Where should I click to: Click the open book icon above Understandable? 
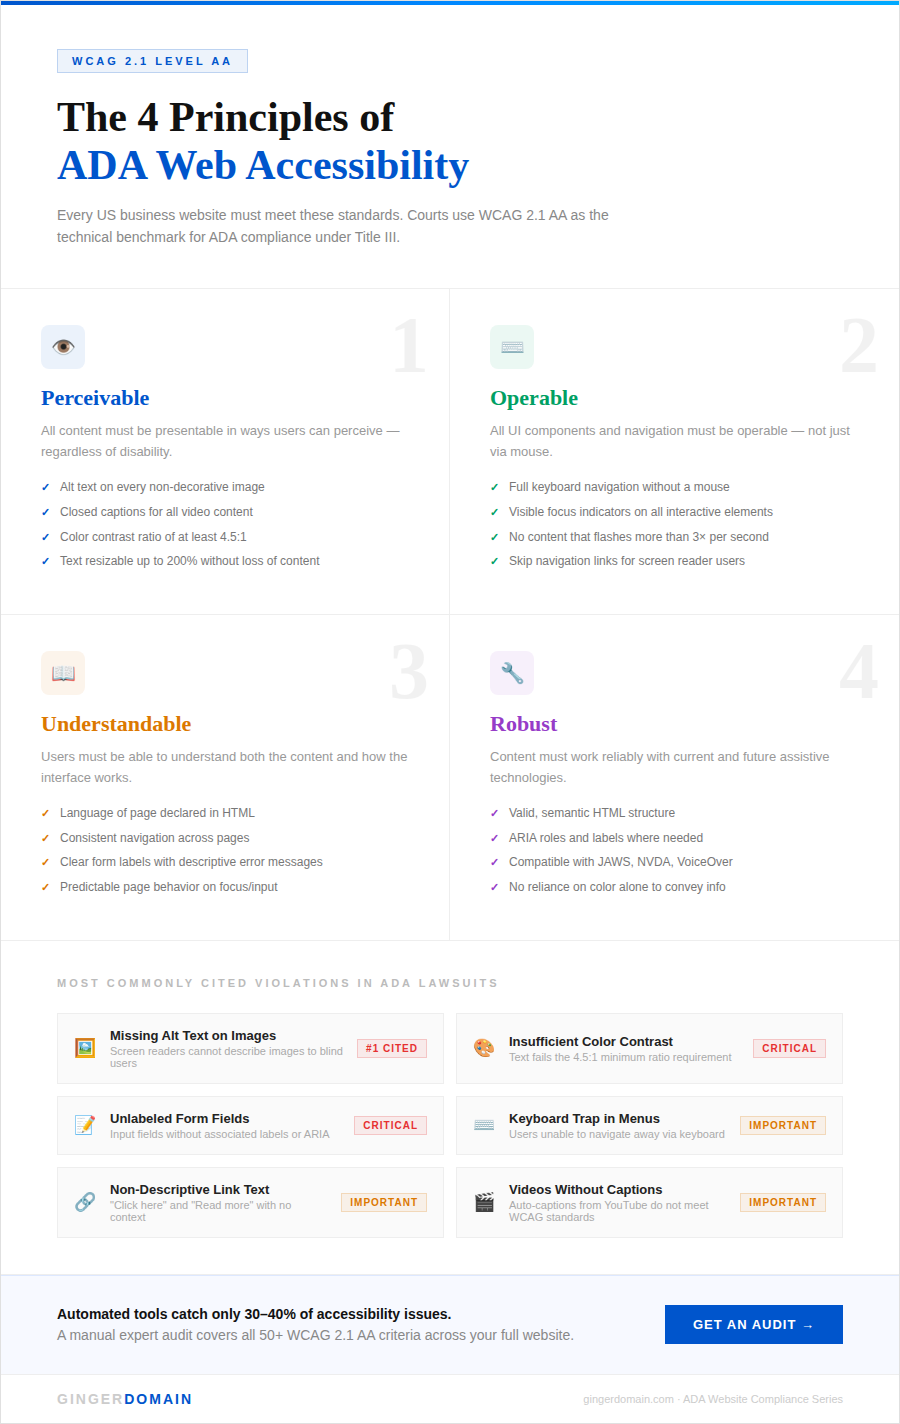[63, 673]
